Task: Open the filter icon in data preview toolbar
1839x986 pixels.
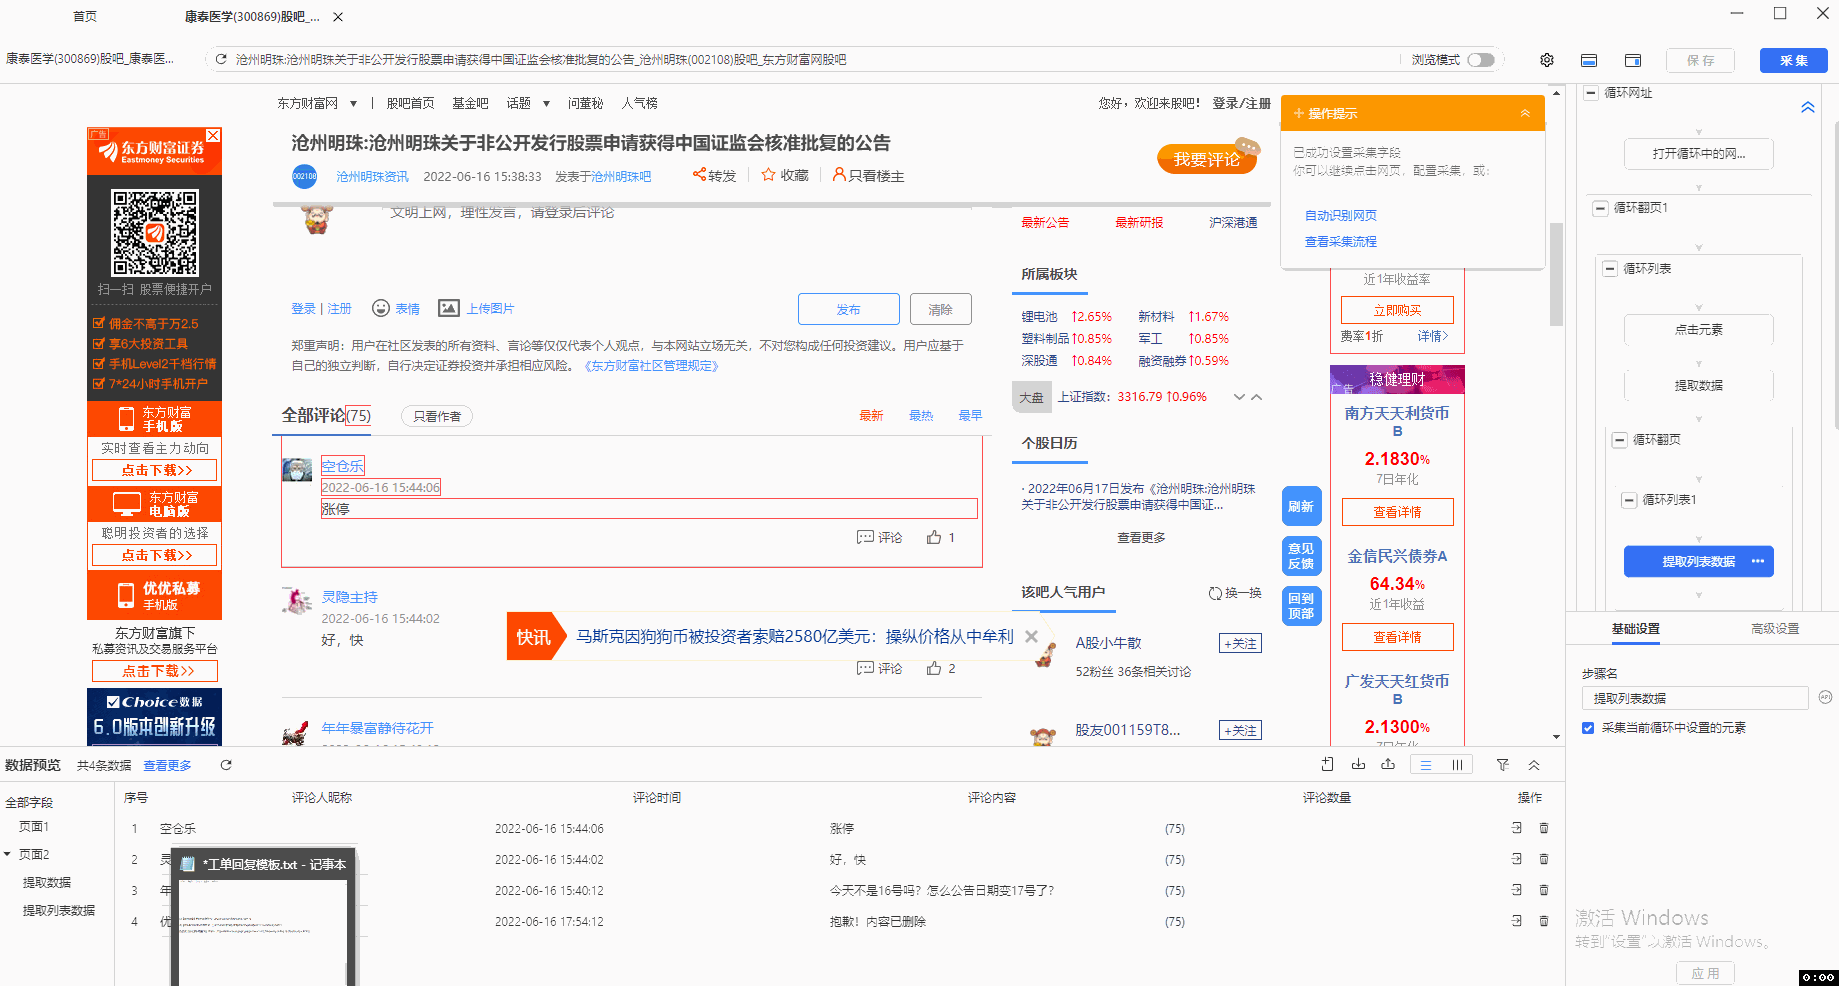Action: click(x=1503, y=765)
